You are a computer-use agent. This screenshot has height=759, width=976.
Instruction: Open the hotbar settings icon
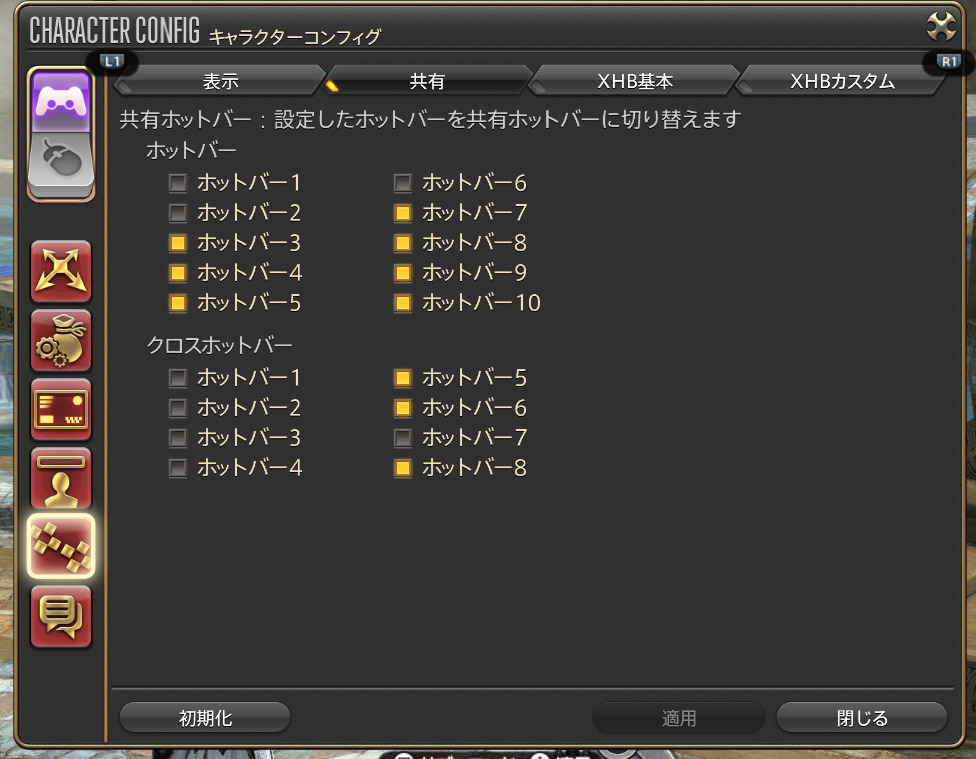(61, 547)
